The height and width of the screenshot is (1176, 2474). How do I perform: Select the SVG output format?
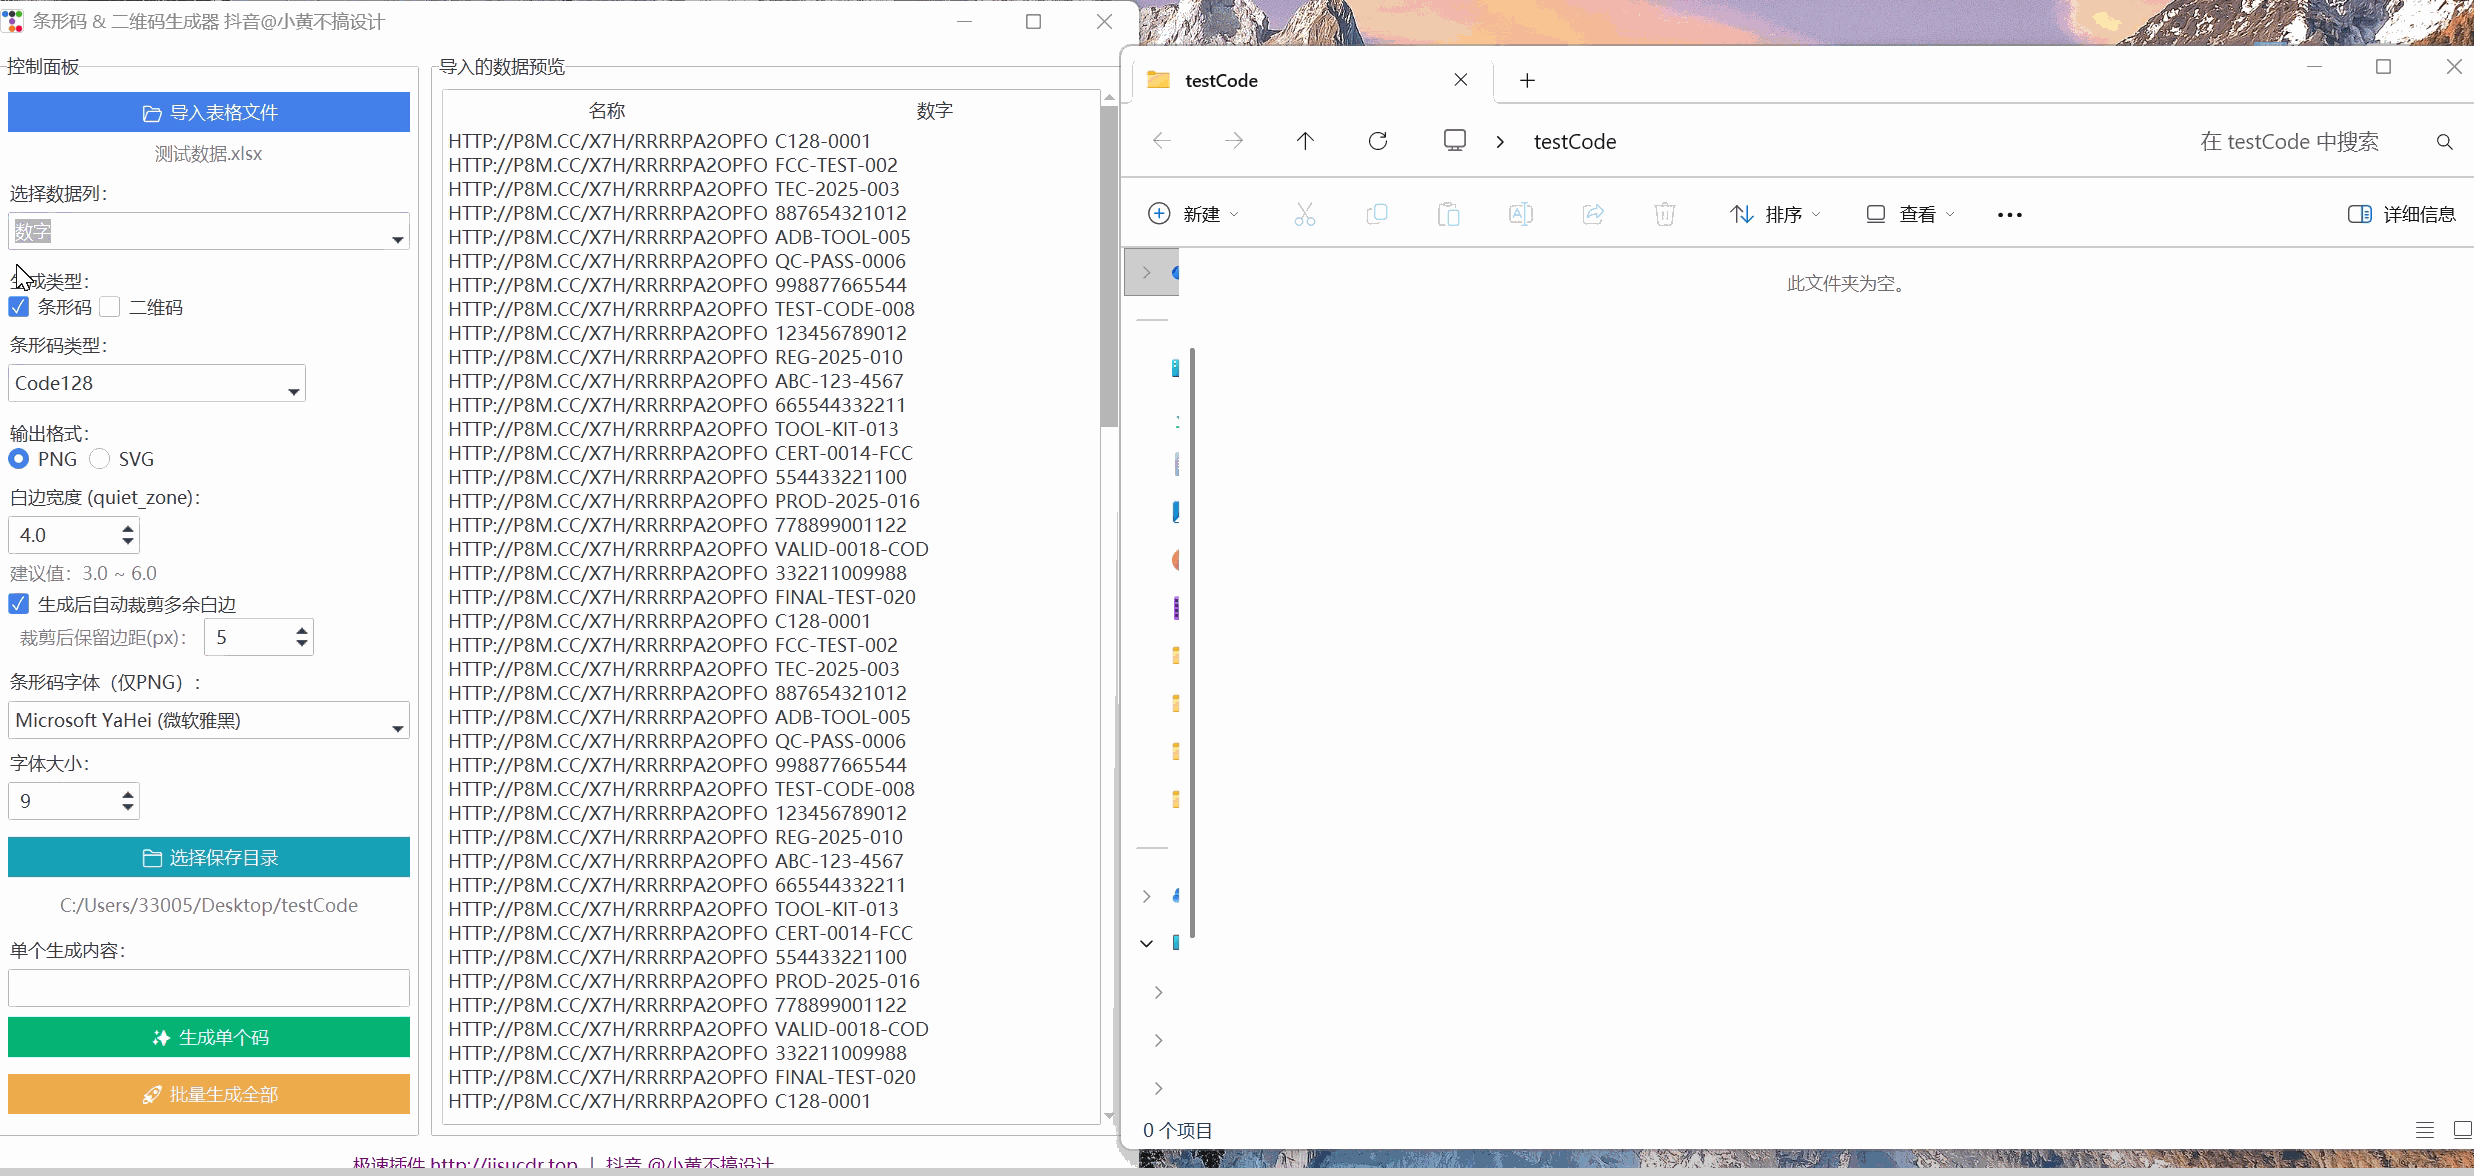(x=100, y=459)
